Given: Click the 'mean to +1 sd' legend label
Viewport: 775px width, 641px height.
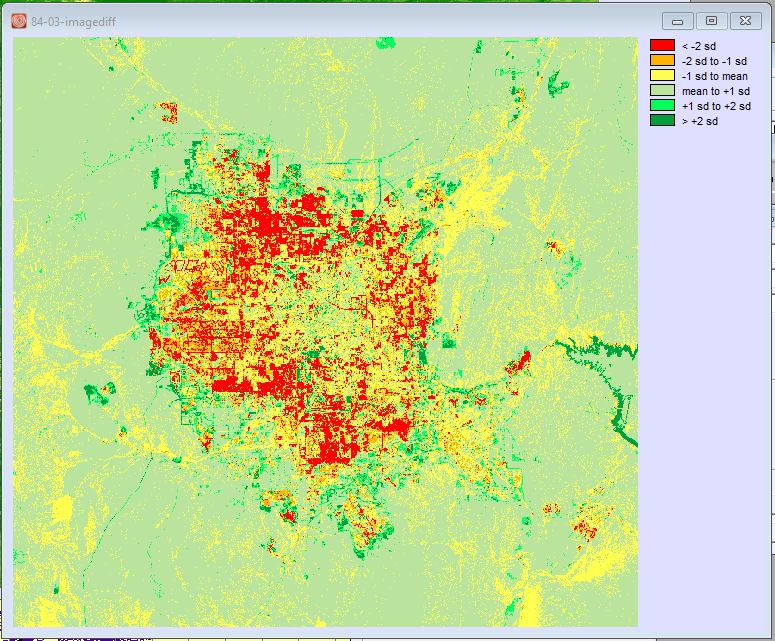Looking at the screenshot, I should [x=716, y=91].
